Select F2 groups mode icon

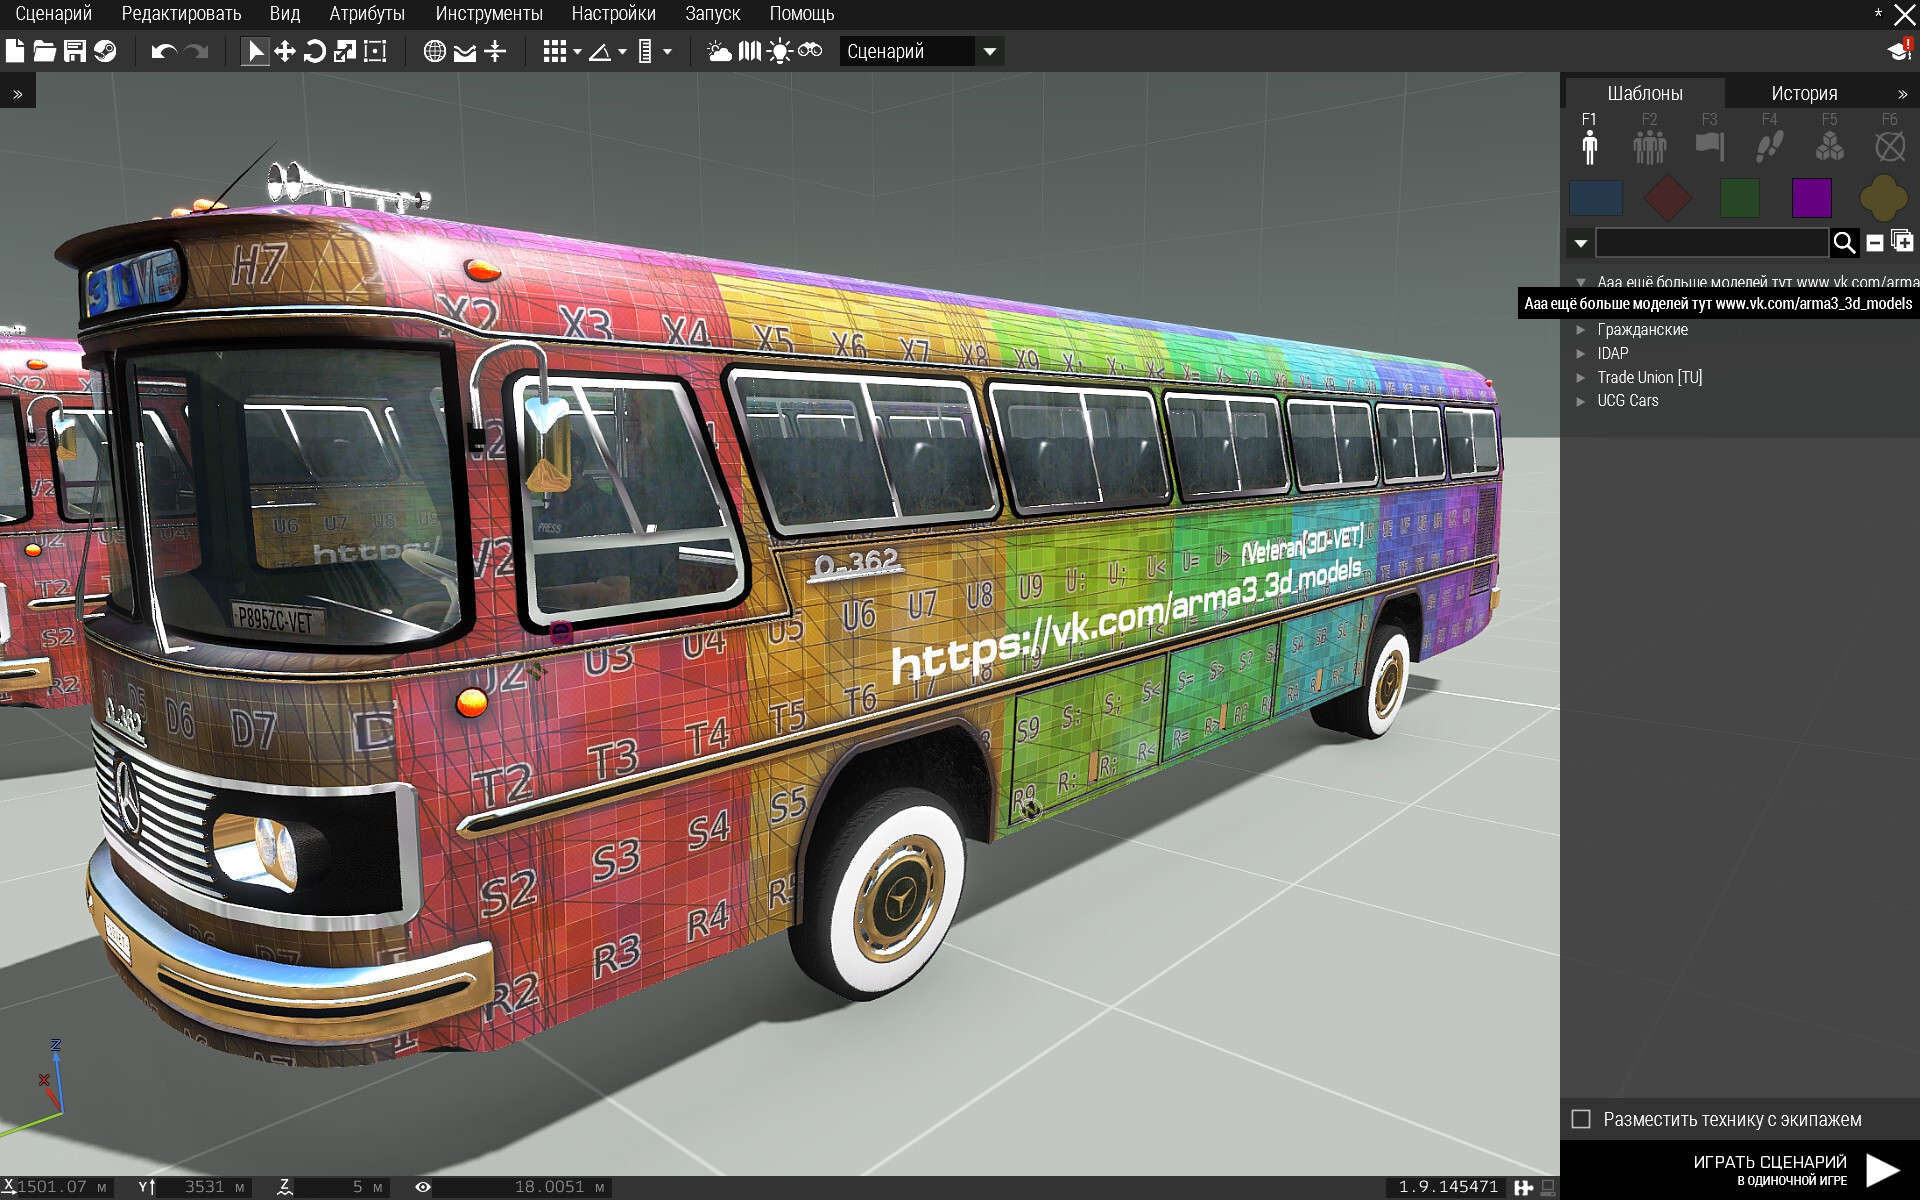pos(1649,145)
